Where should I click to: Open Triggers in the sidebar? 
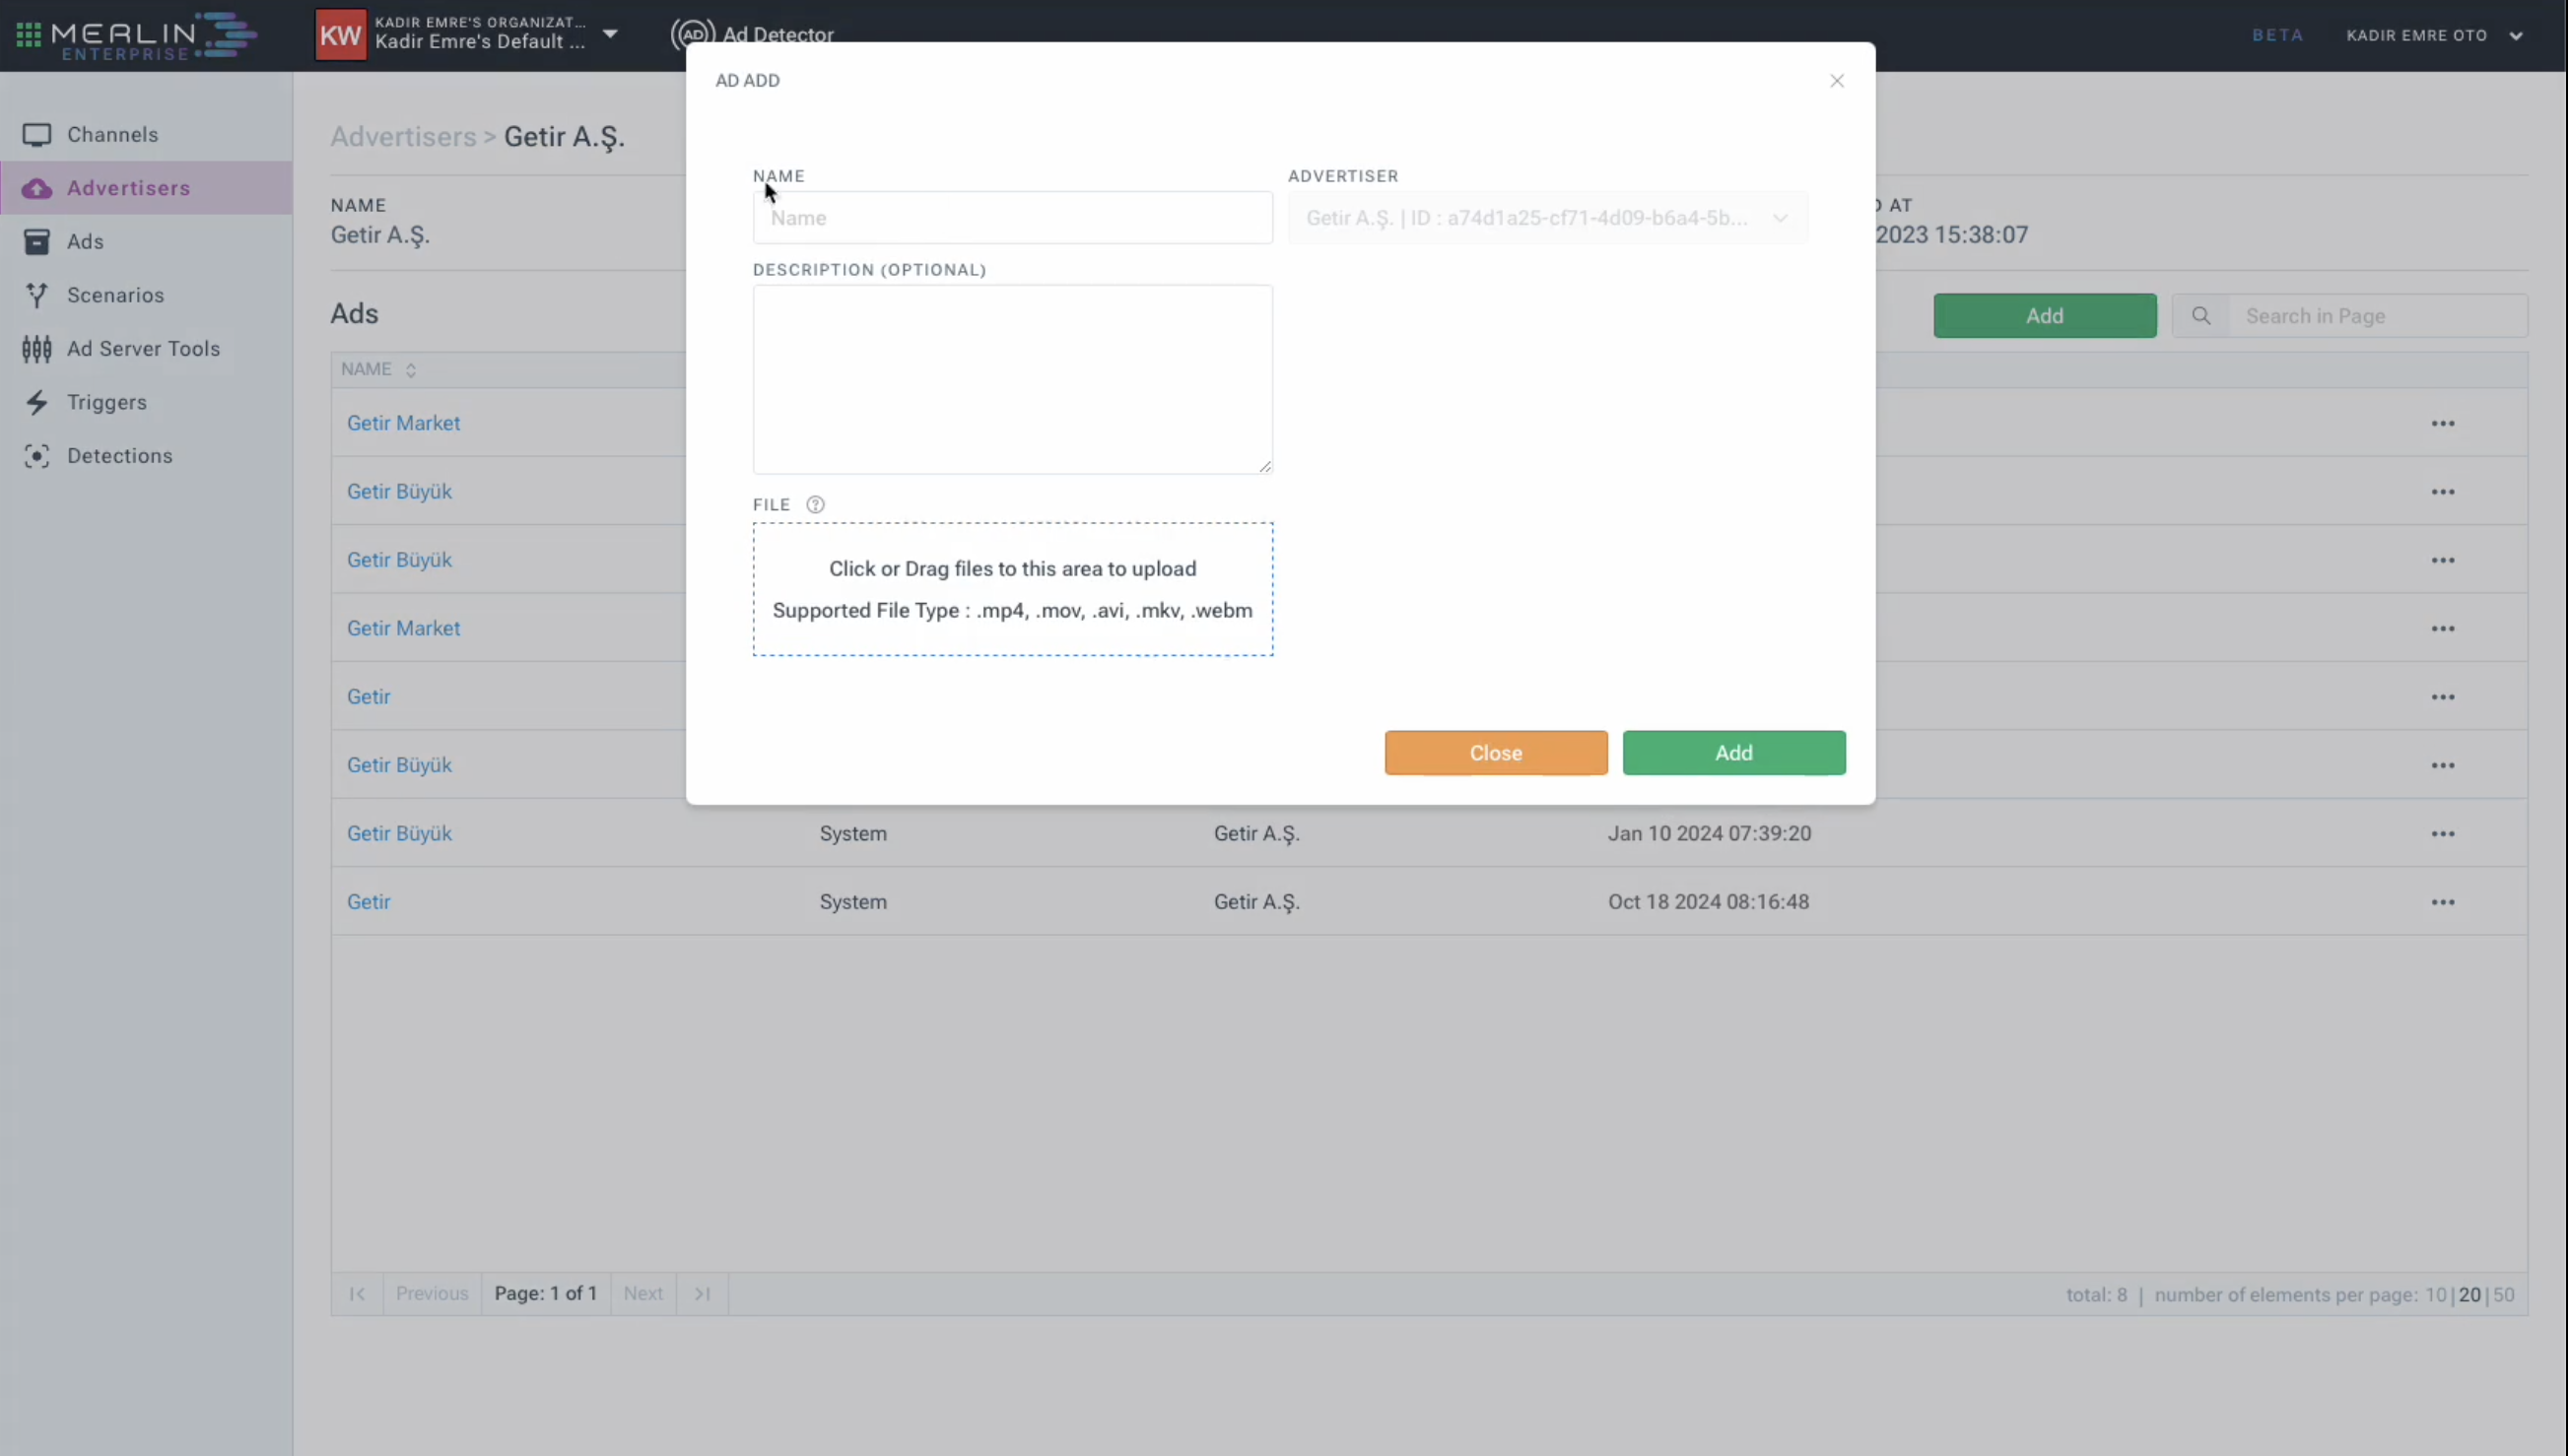click(x=146, y=402)
